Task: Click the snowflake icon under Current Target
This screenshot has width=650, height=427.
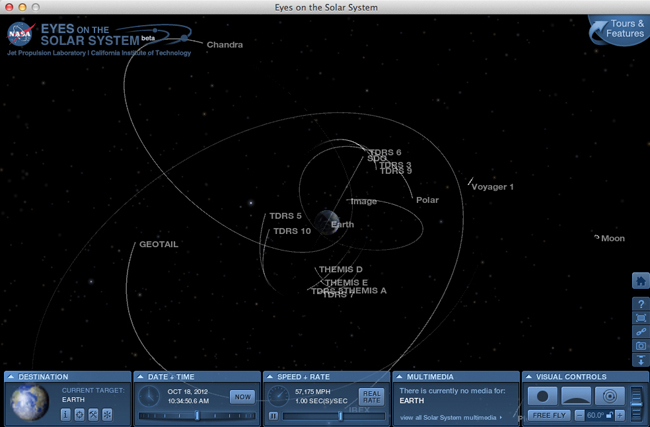Action: pos(107,415)
